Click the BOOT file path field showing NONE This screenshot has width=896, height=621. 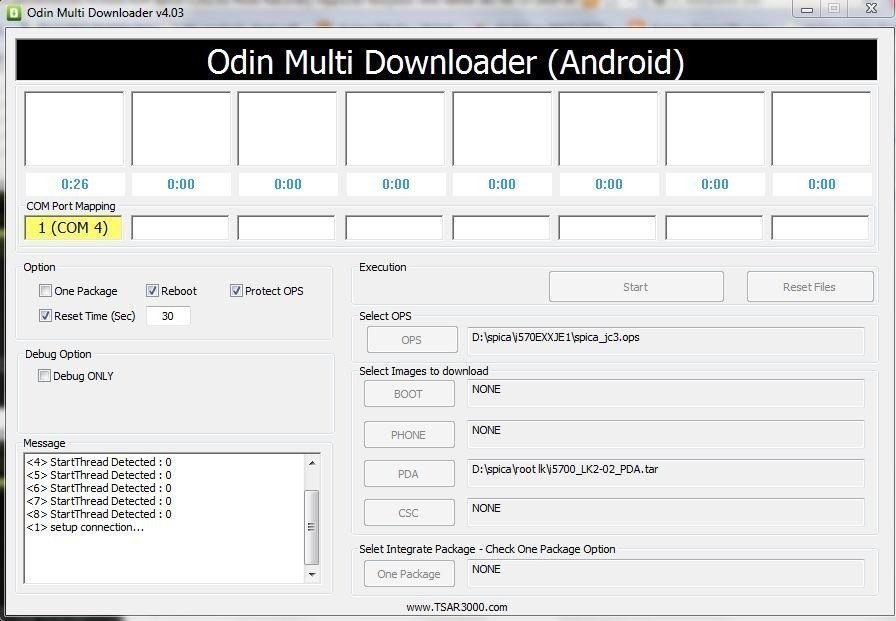point(666,394)
